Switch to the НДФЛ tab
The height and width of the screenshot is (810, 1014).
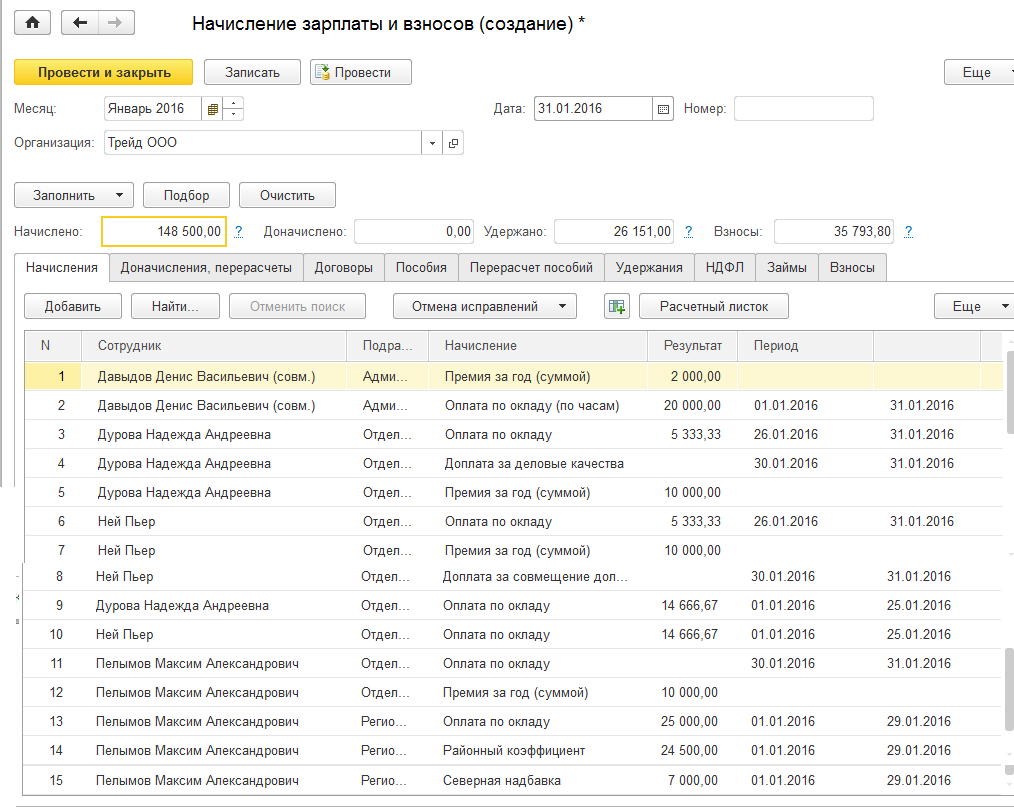point(724,268)
